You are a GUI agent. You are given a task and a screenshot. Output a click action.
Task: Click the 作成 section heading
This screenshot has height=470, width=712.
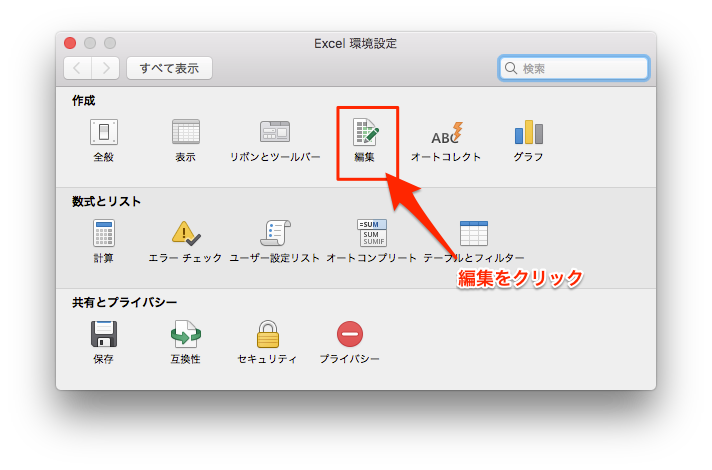(x=84, y=101)
